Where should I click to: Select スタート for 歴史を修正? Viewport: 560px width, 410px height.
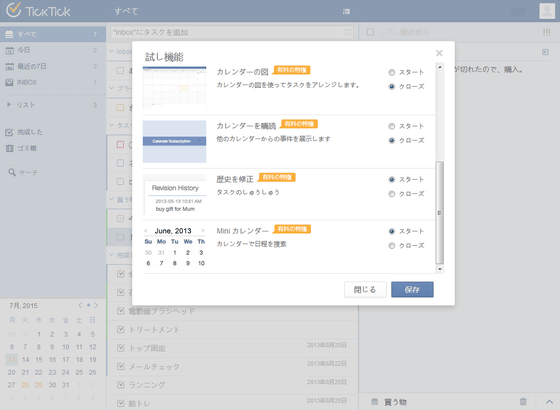pyautogui.click(x=392, y=180)
